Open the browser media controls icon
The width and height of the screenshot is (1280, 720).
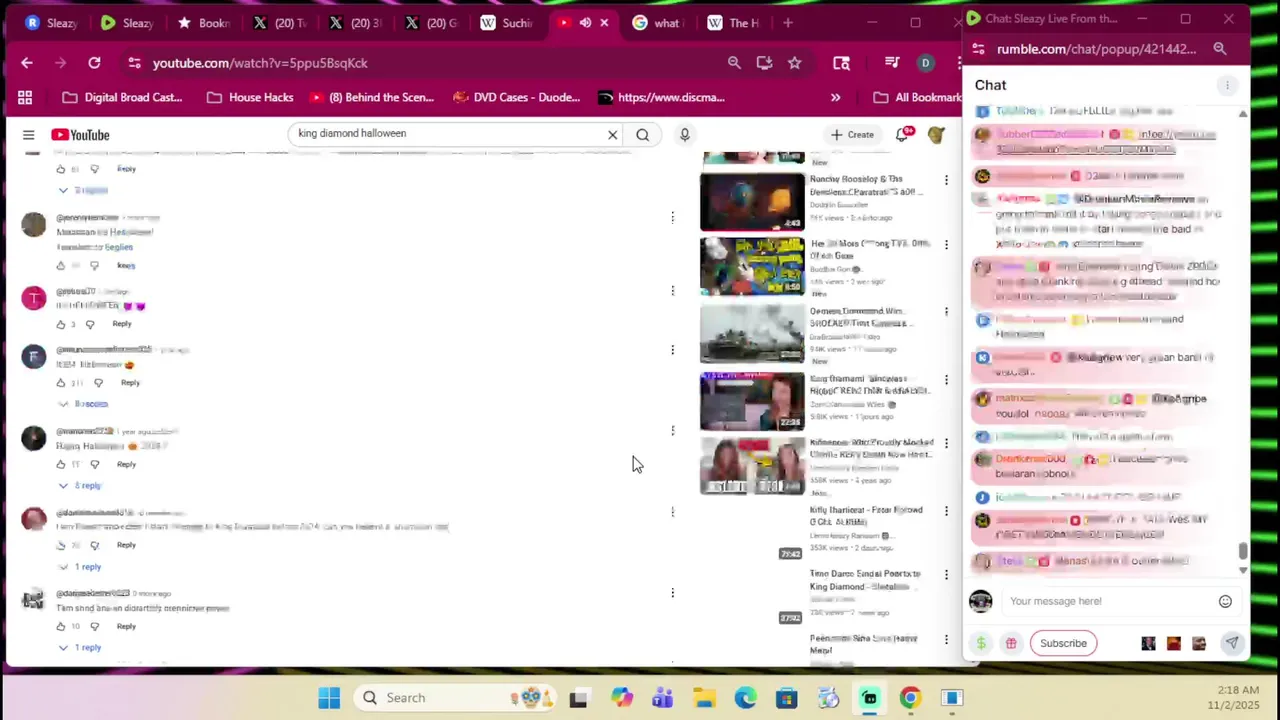tap(892, 63)
